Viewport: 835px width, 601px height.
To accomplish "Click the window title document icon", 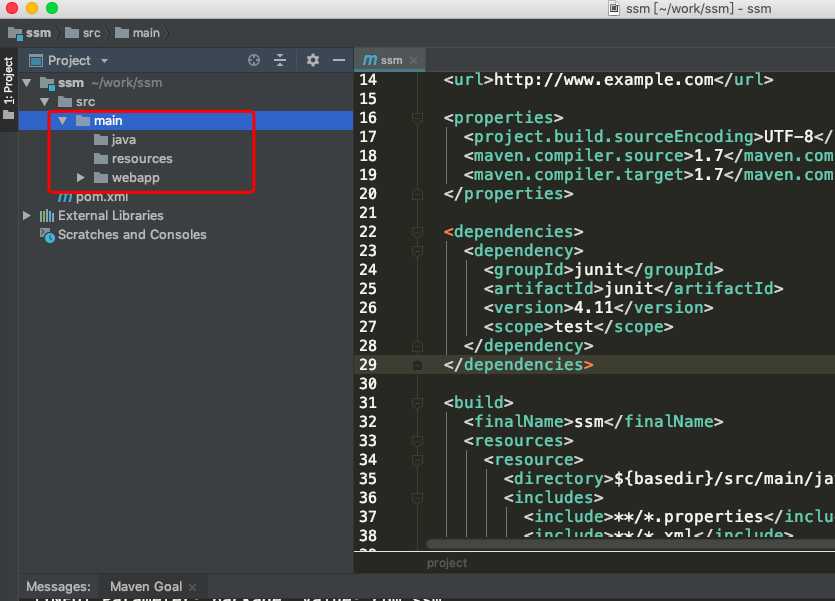I will coord(613,9).
